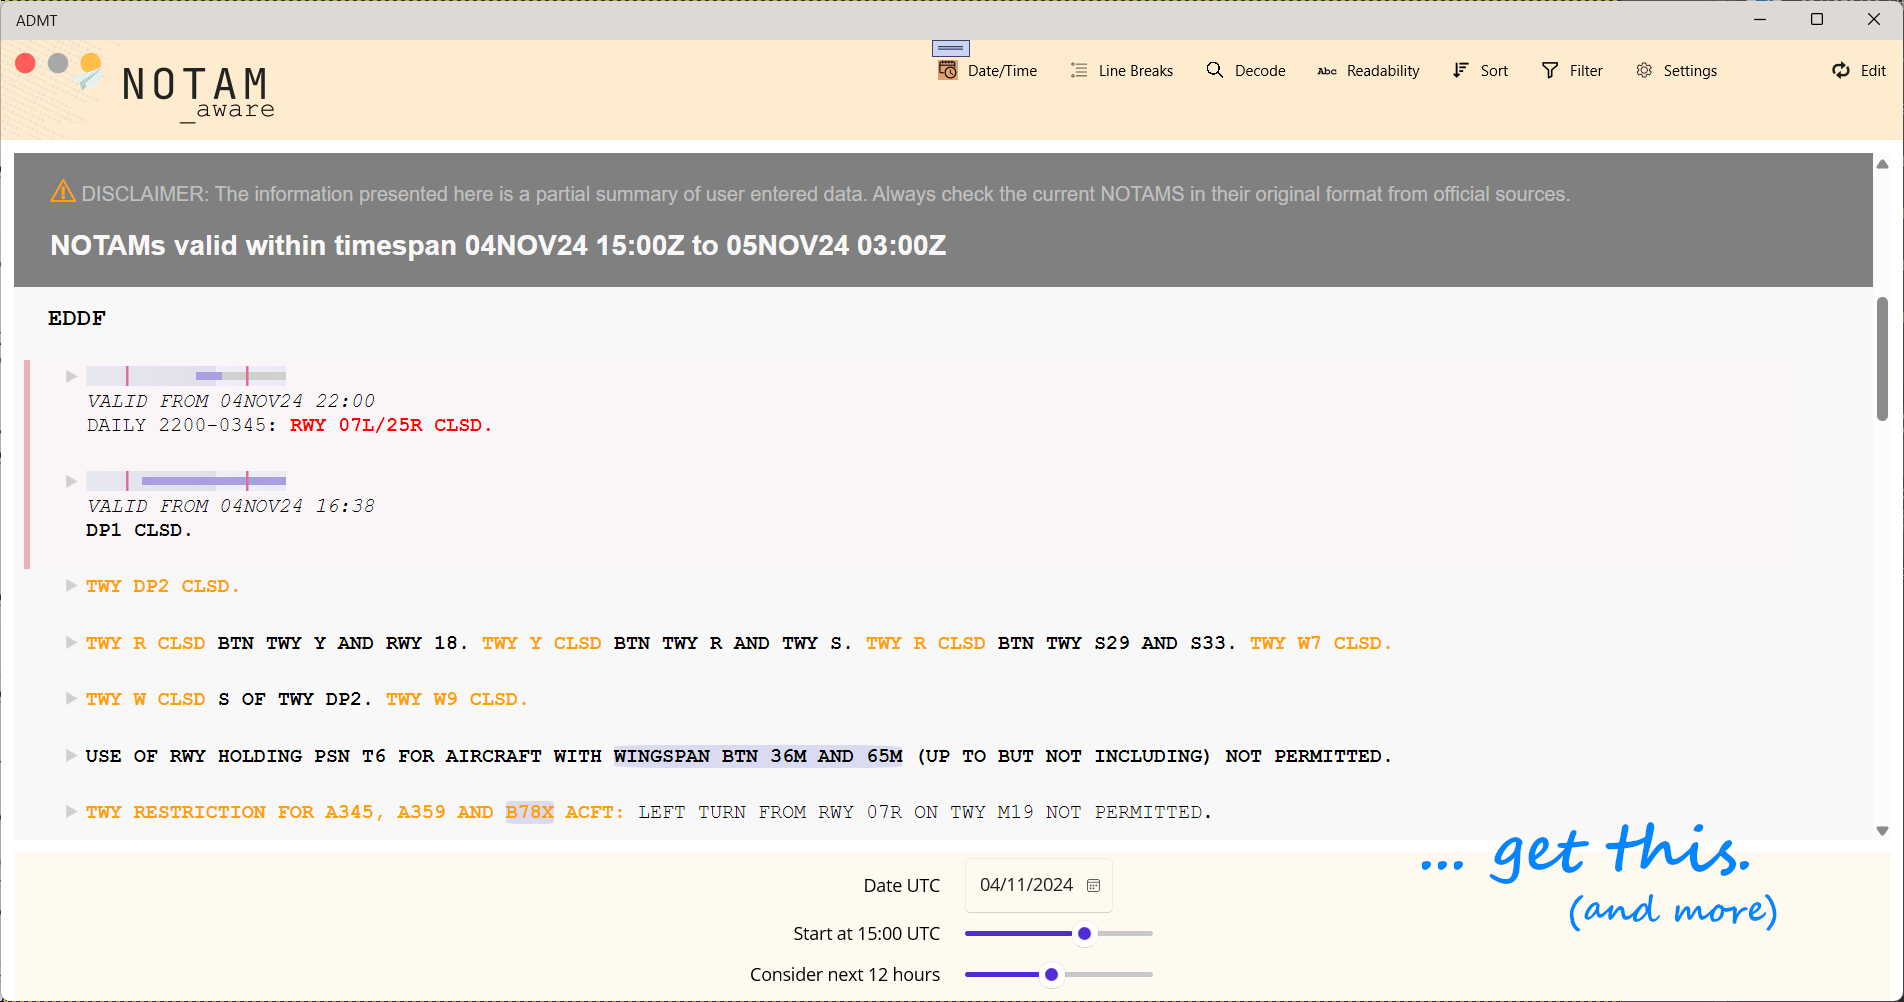Viewport: 1904px width, 1002px height.
Task: Click the Sort descending icon
Action: pyautogui.click(x=1460, y=70)
